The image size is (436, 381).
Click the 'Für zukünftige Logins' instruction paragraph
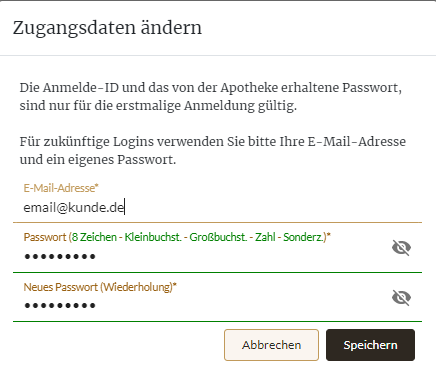click(213, 150)
